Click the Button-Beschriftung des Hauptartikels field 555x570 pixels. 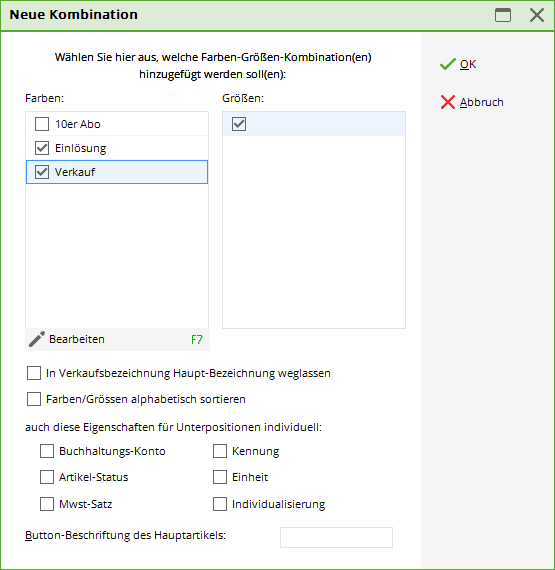pos(336,537)
